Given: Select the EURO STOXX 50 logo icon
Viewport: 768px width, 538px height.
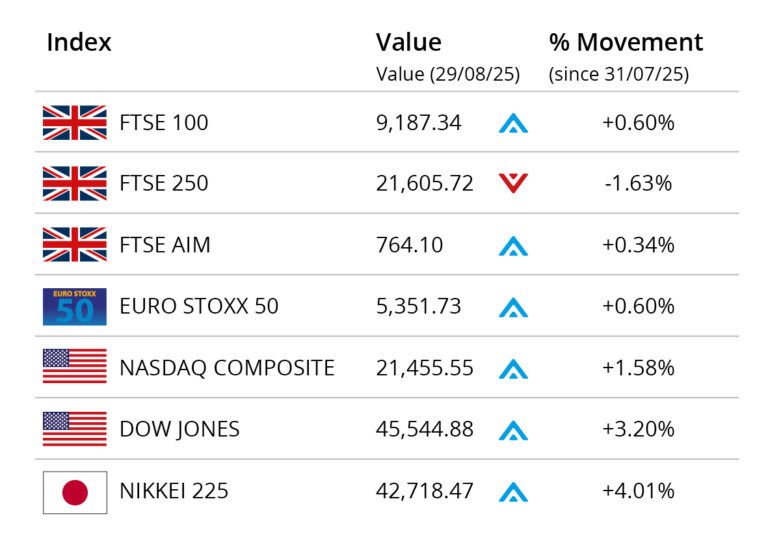Looking at the screenshot, I should click(x=74, y=306).
